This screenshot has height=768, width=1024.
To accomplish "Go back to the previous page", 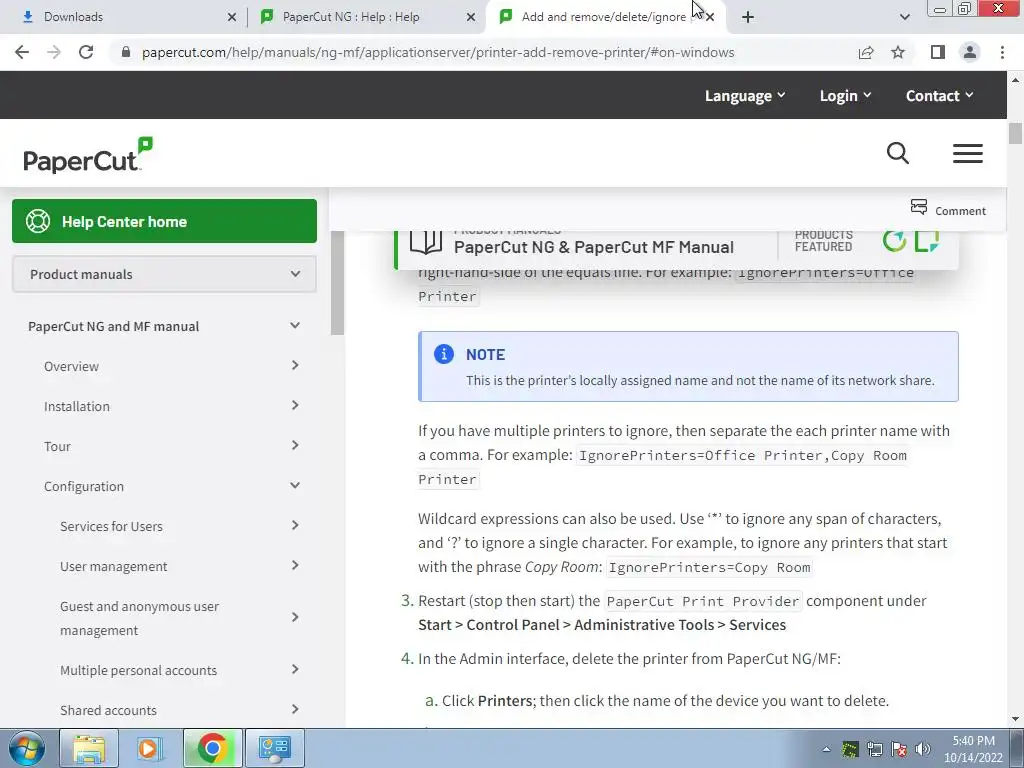I will 22,52.
